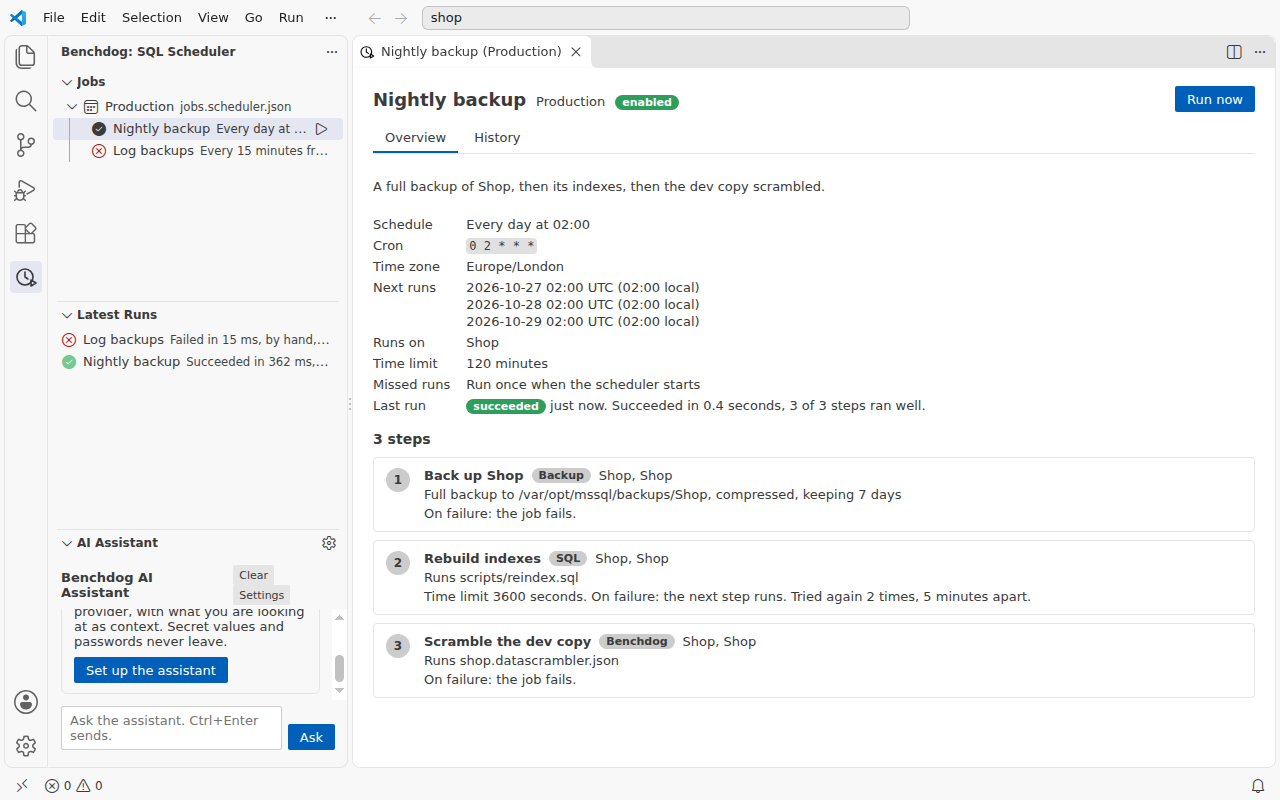Click the play icon on the Nightly backup job

(322, 129)
